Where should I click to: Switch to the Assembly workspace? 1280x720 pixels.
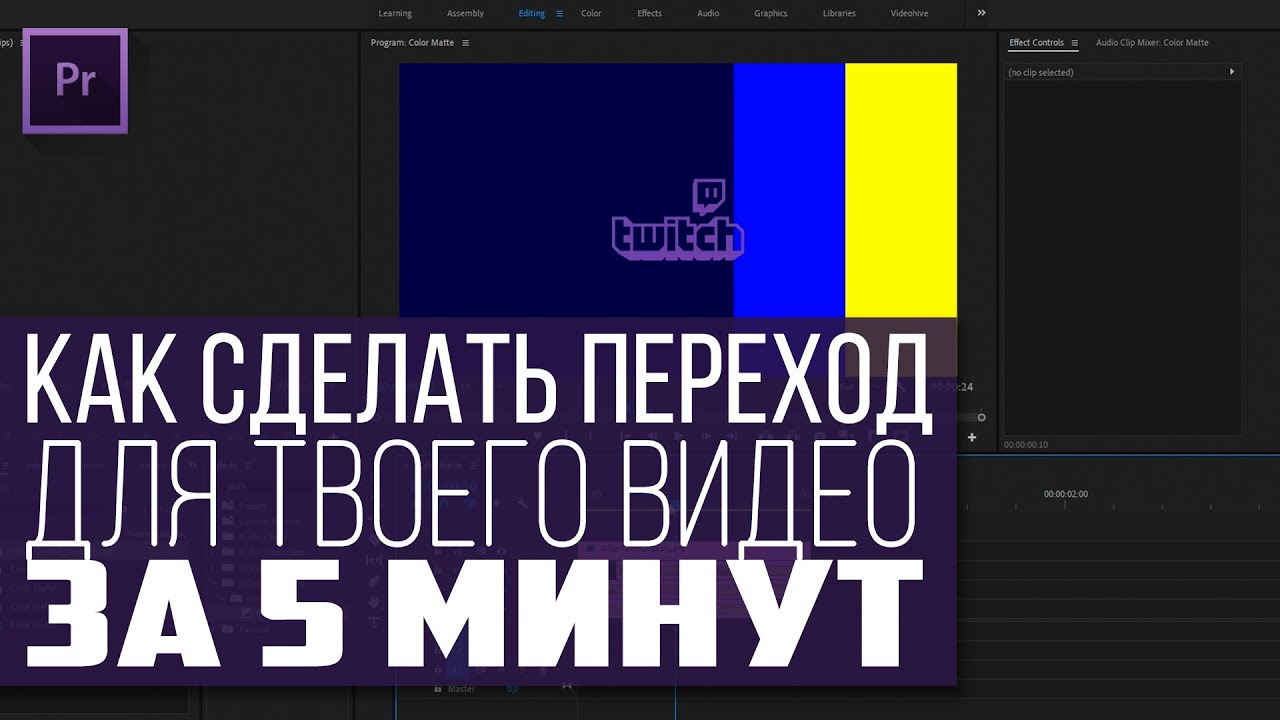coord(465,13)
